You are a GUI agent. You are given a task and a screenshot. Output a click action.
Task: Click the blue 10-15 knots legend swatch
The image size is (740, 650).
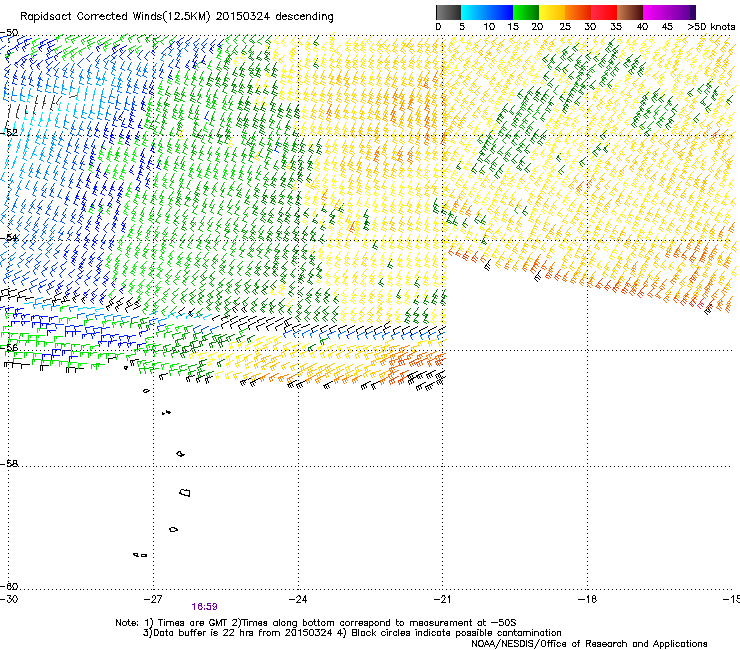coord(500,12)
